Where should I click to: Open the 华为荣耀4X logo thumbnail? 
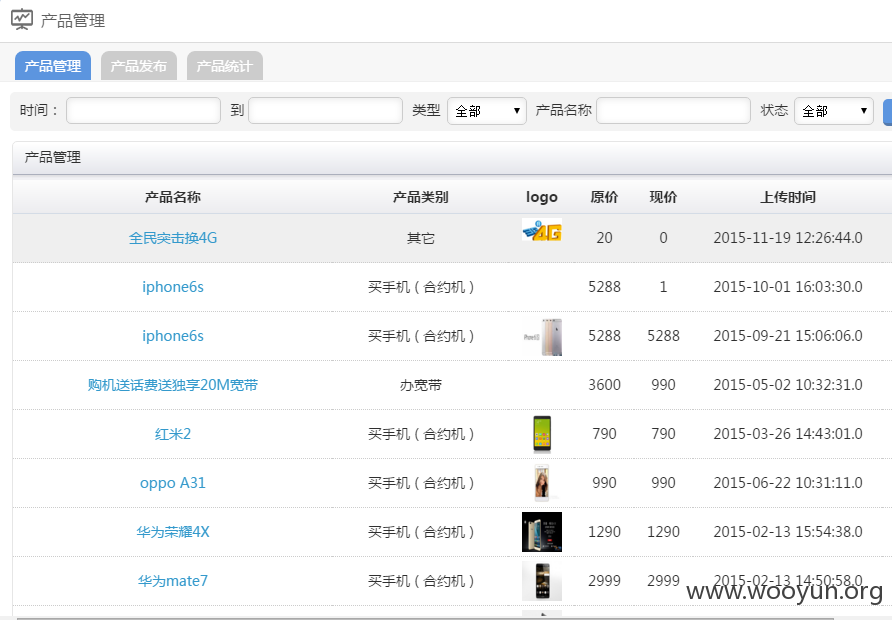coord(542,532)
